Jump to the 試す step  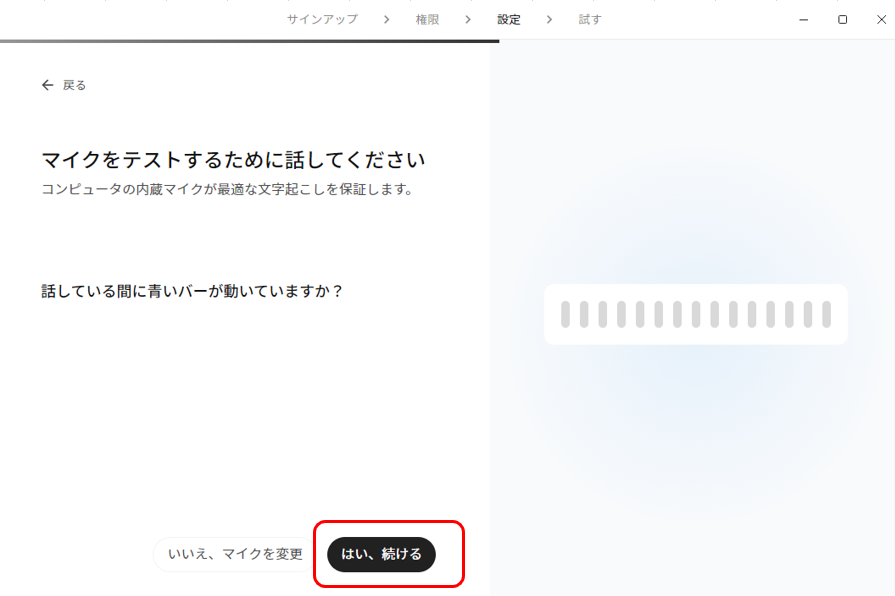click(x=590, y=19)
